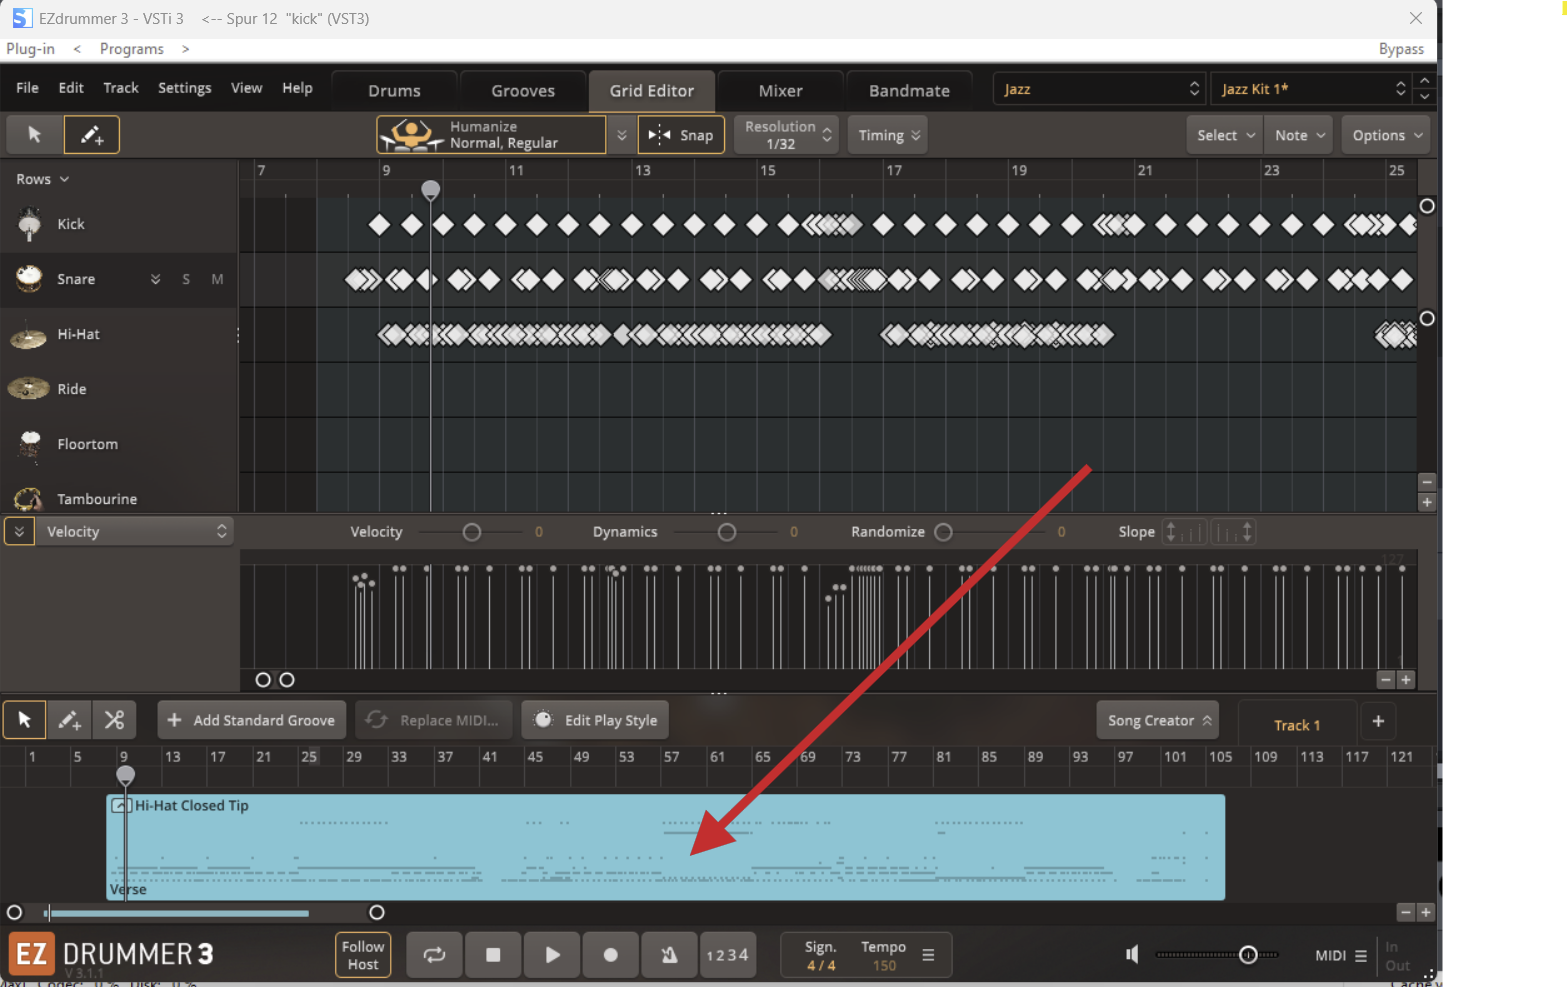Screen dimensions: 1568x987
Task: Open the Velocity lane type selector
Action: click(x=134, y=531)
